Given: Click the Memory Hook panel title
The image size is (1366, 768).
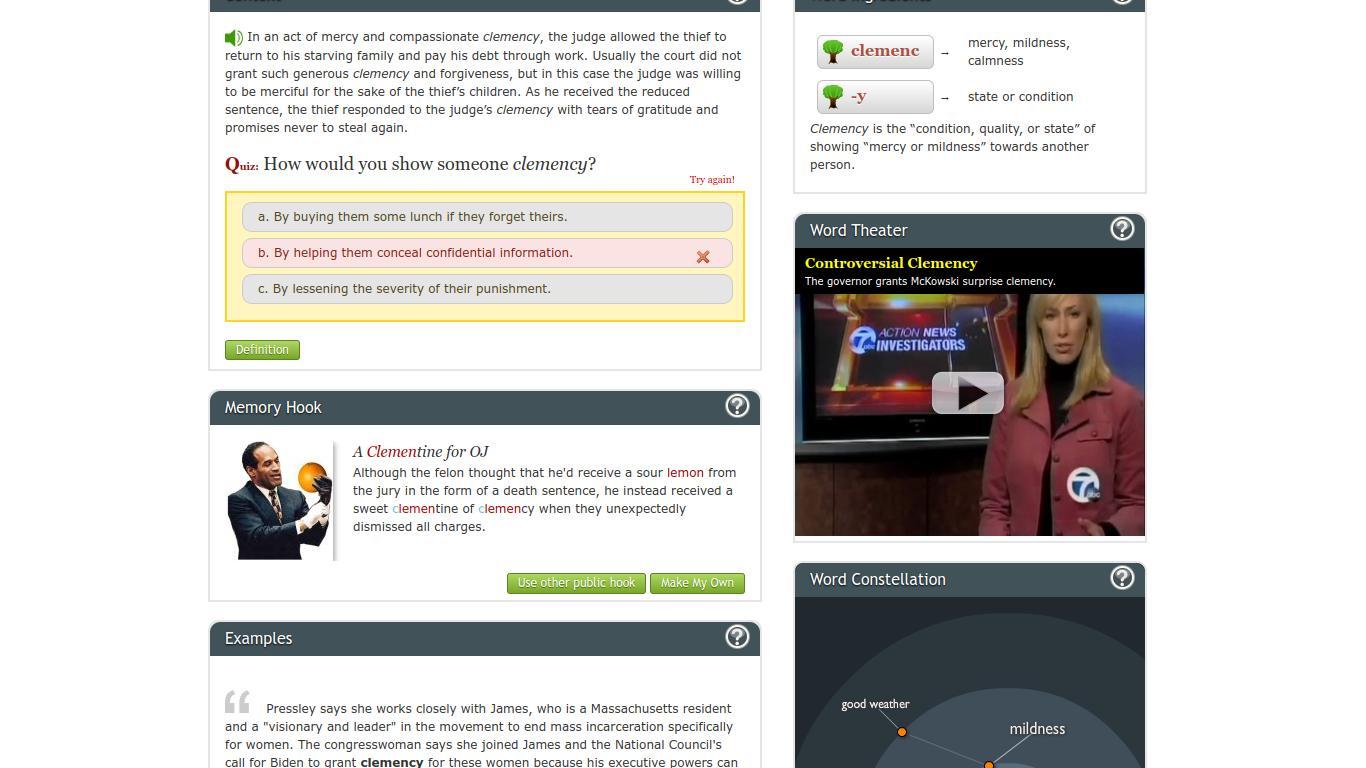Looking at the screenshot, I should pos(273,408).
